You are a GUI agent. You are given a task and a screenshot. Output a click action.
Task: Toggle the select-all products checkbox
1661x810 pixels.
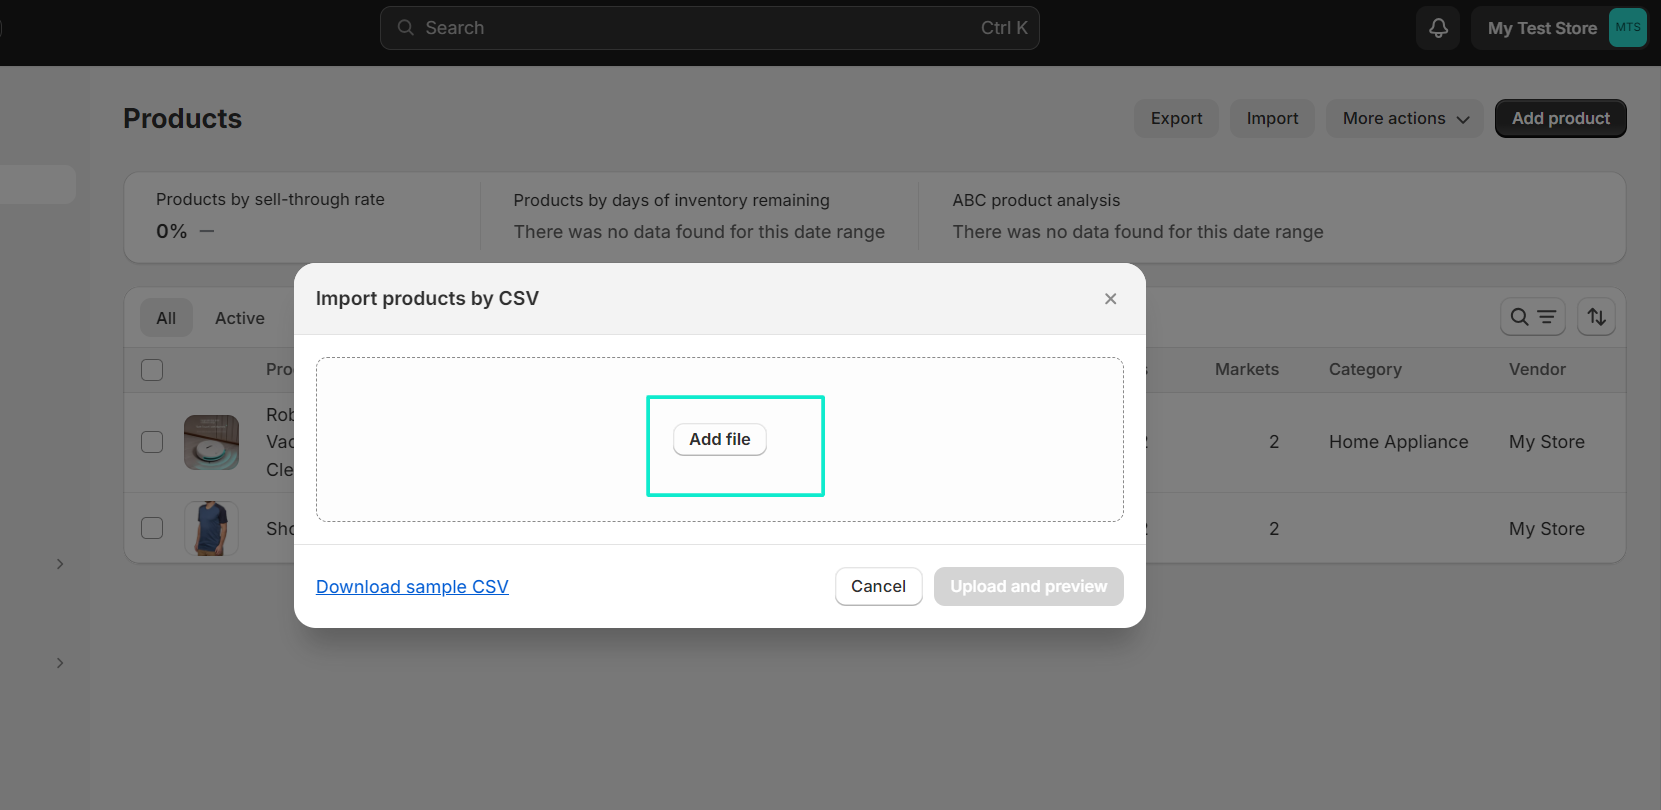point(152,370)
